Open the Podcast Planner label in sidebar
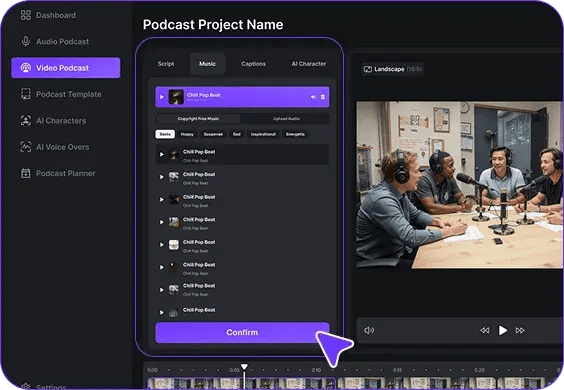Image resolution: width=564 pixels, height=390 pixels. 65,173
